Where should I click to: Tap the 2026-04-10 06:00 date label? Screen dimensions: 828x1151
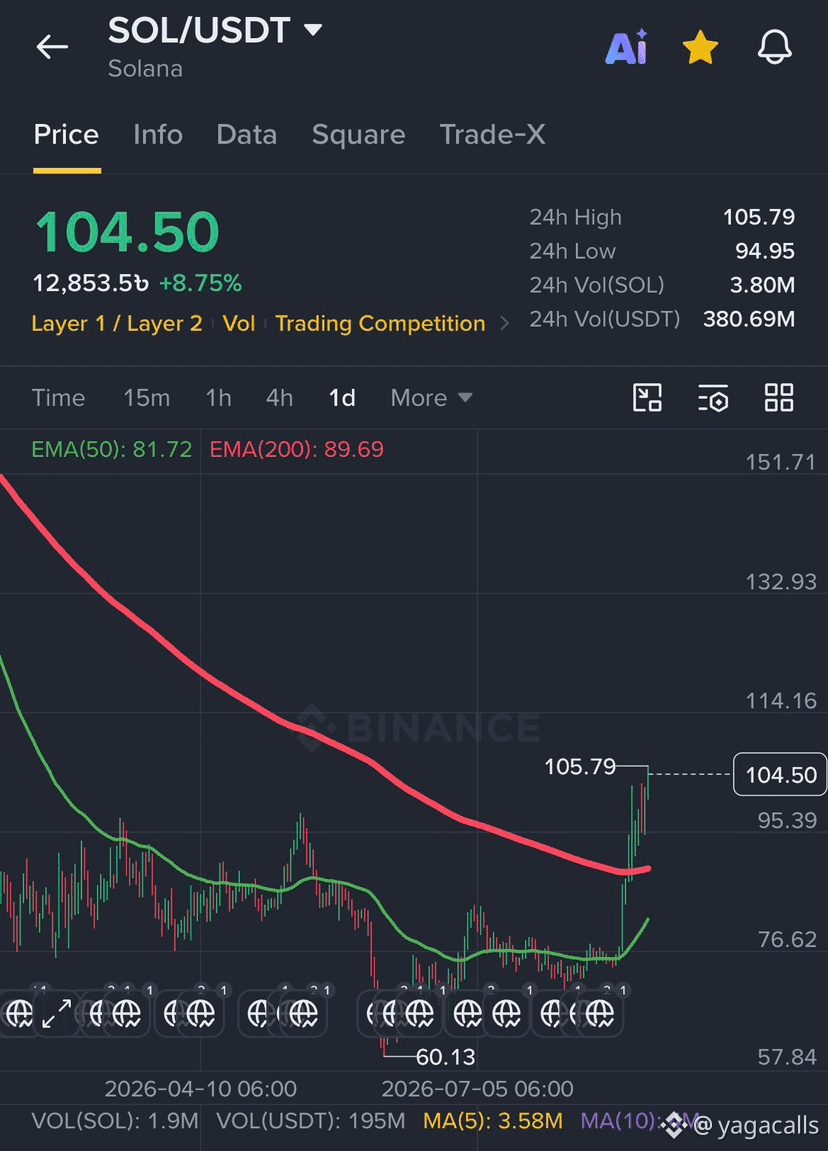pyautogui.click(x=200, y=1089)
